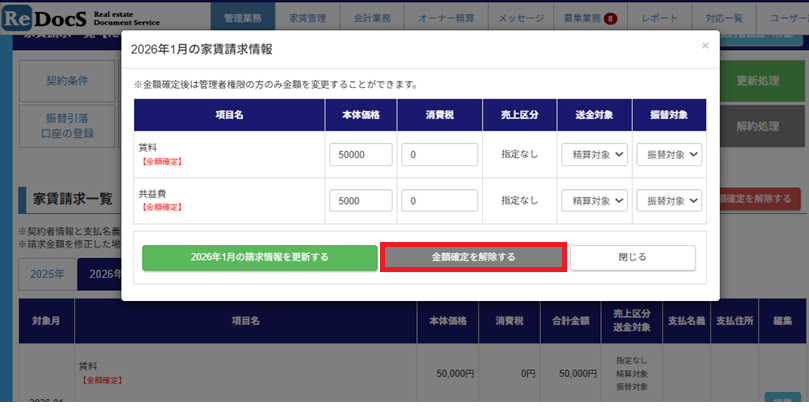Open the レポート menu tab
The width and height of the screenshot is (809, 408).
click(x=659, y=18)
